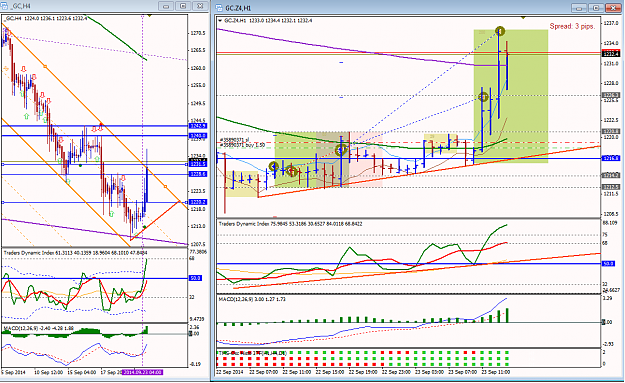The width and height of the screenshot is (625, 383).
Task: Click the 77.3806 value on the H4 indicator scale
Action: pyautogui.click(x=198, y=251)
